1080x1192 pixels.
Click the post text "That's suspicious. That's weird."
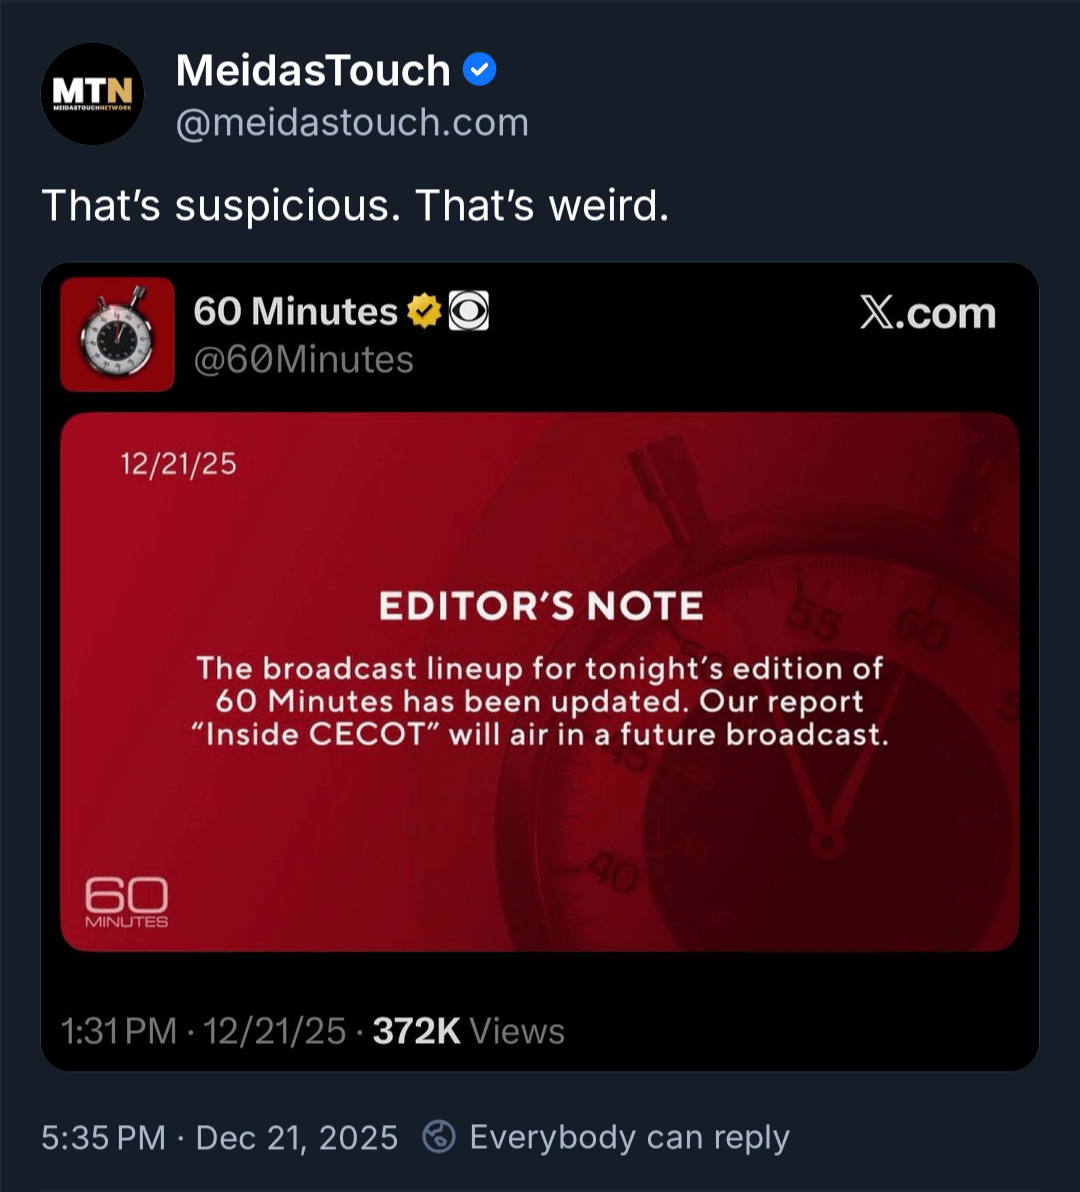click(355, 206)
